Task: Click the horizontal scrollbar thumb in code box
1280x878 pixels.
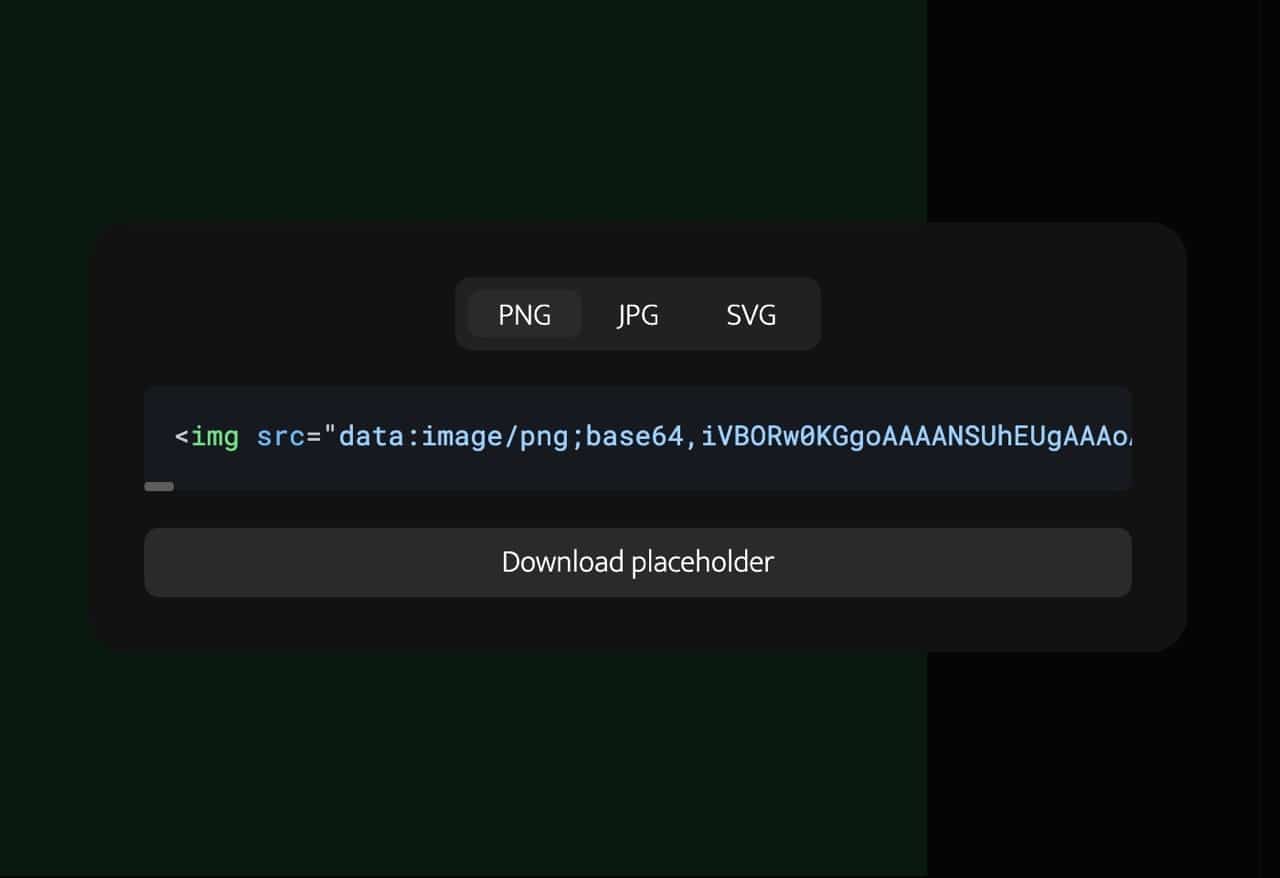Action: click(159, 486)
